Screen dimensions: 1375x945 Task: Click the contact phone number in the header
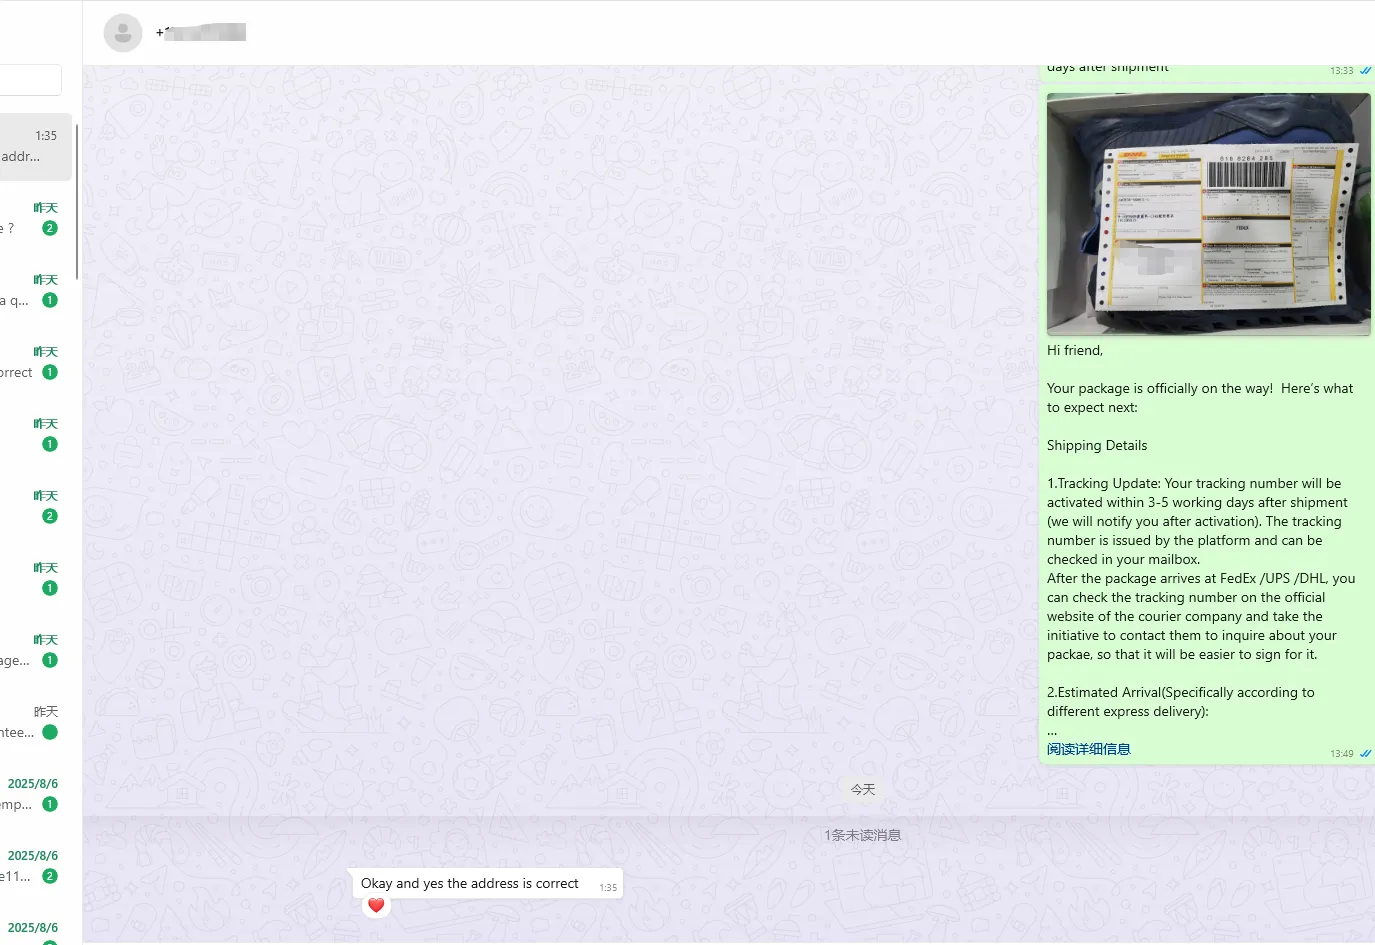point(201,33)
